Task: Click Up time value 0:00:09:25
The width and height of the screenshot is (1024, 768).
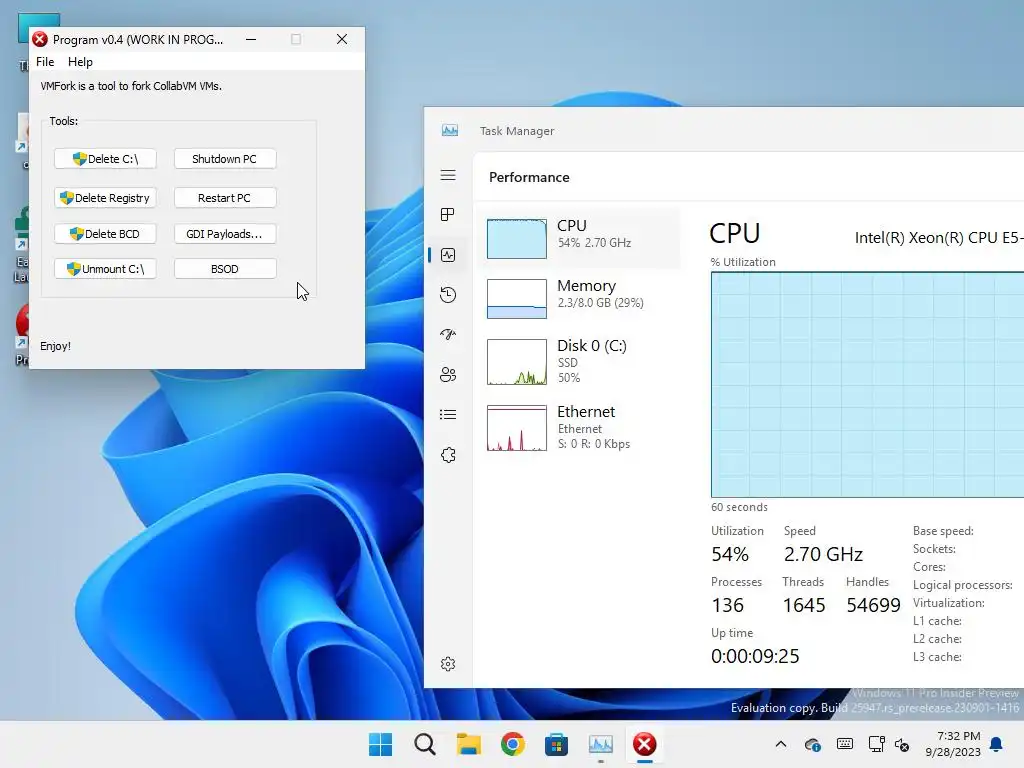Action: pyautogui.click(x=755, y=656)
